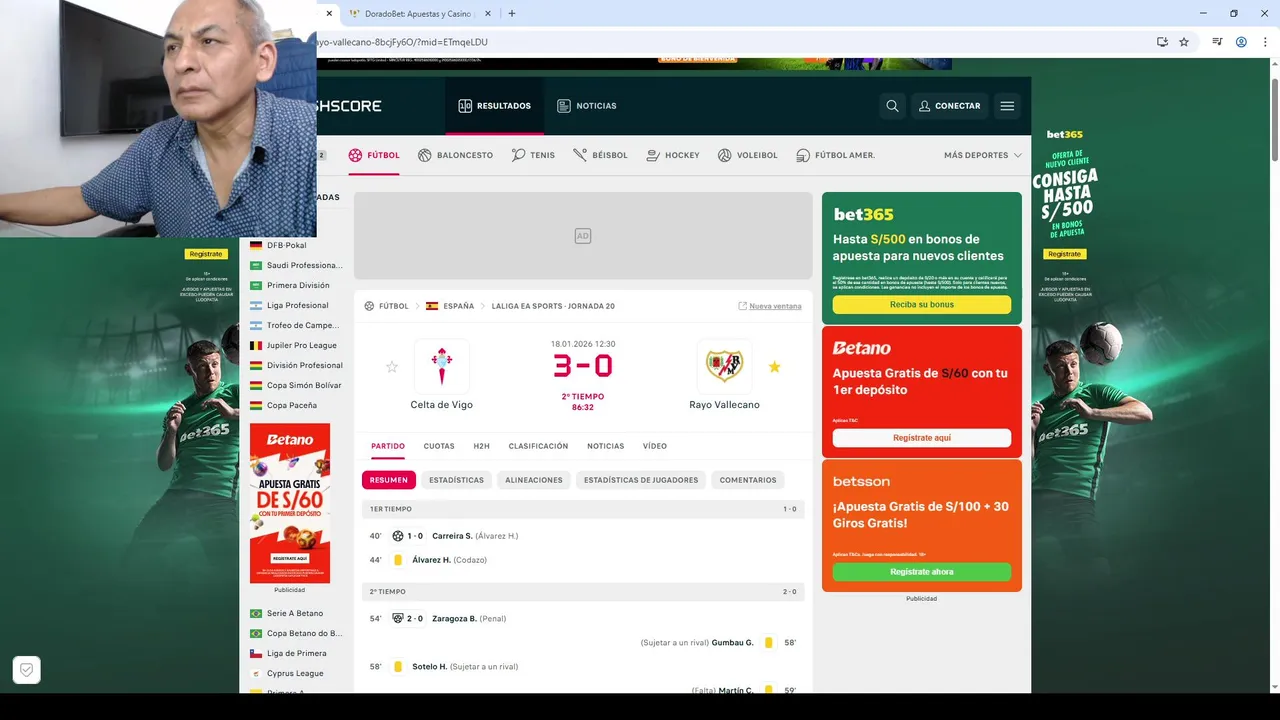Click Álvarez H. yellow card entry
The image size is (1280, 720).
pos(431,560)
